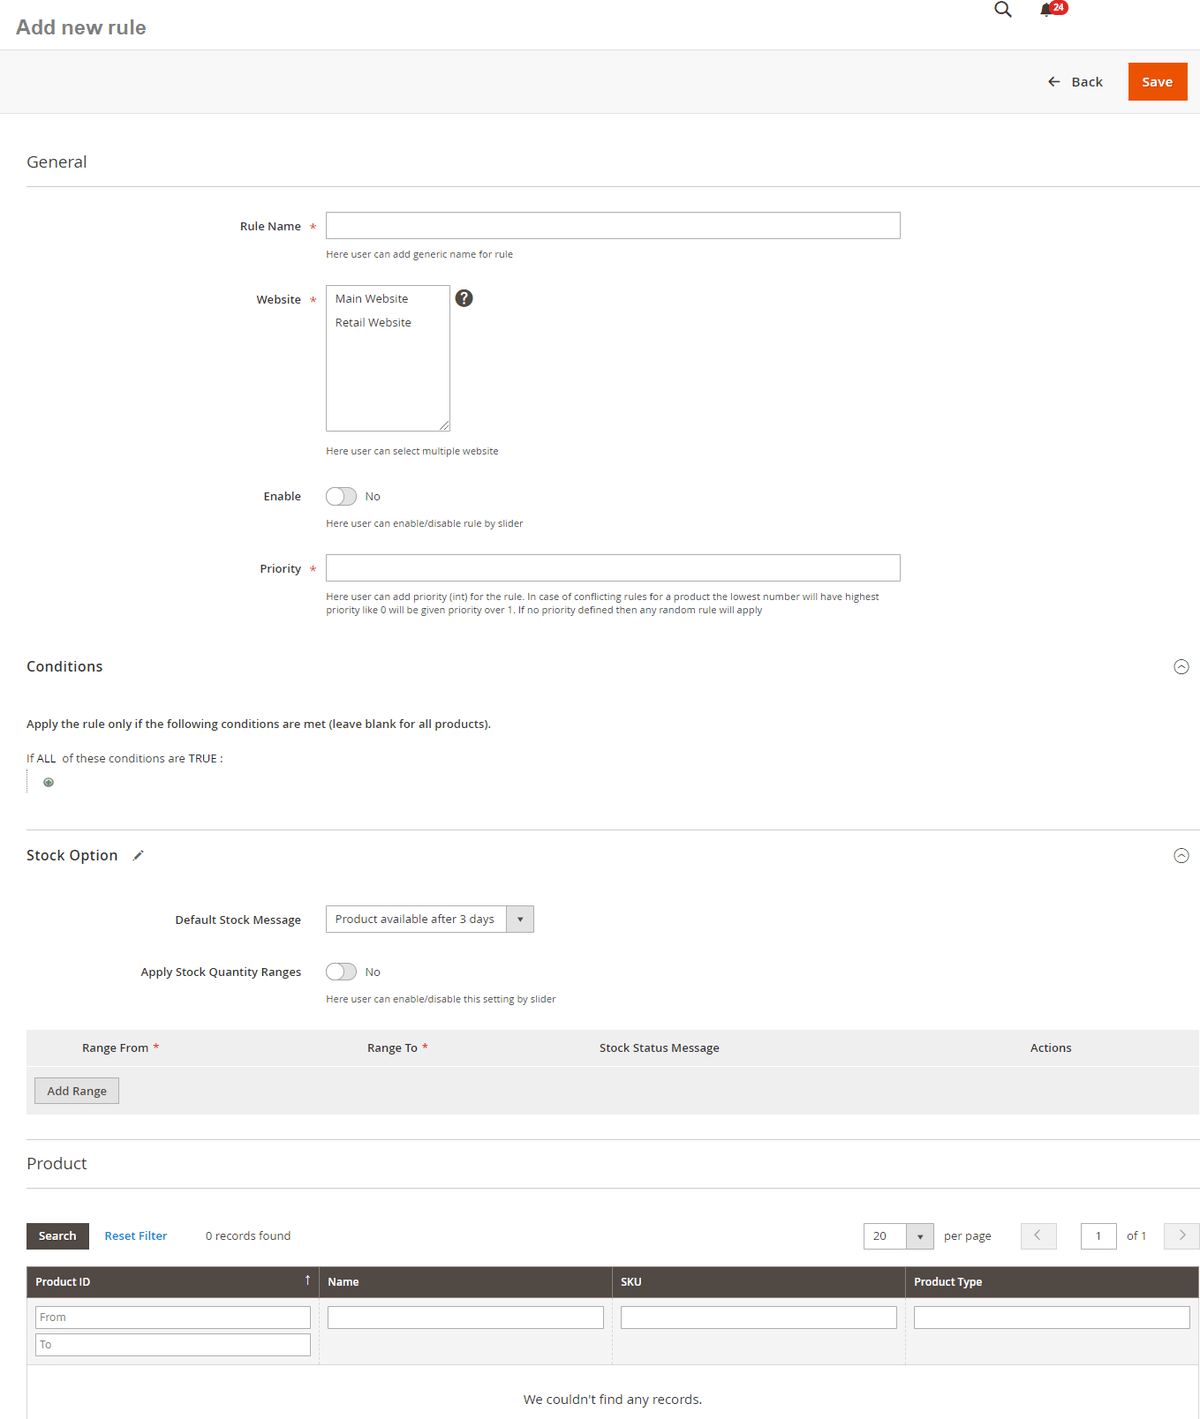Collapse the Stock Option section

1181,856
